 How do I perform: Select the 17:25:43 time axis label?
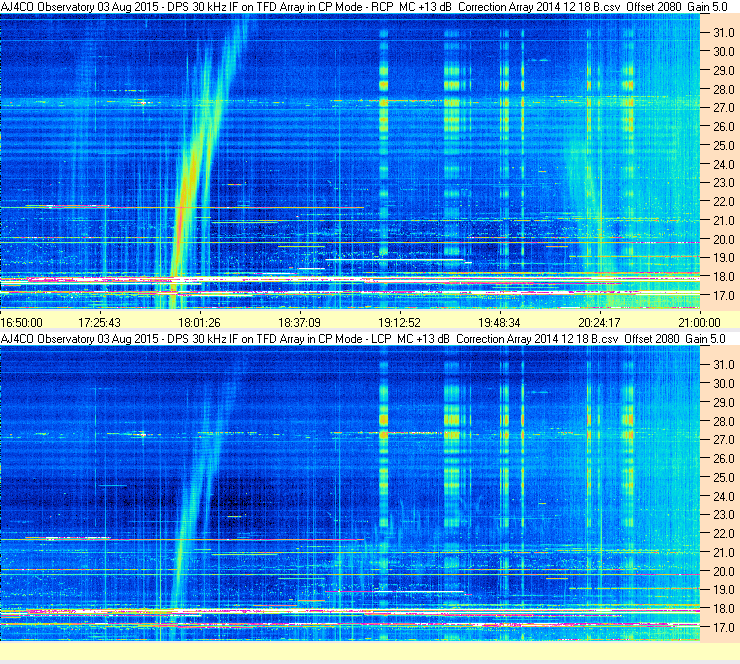click(100, 323)
